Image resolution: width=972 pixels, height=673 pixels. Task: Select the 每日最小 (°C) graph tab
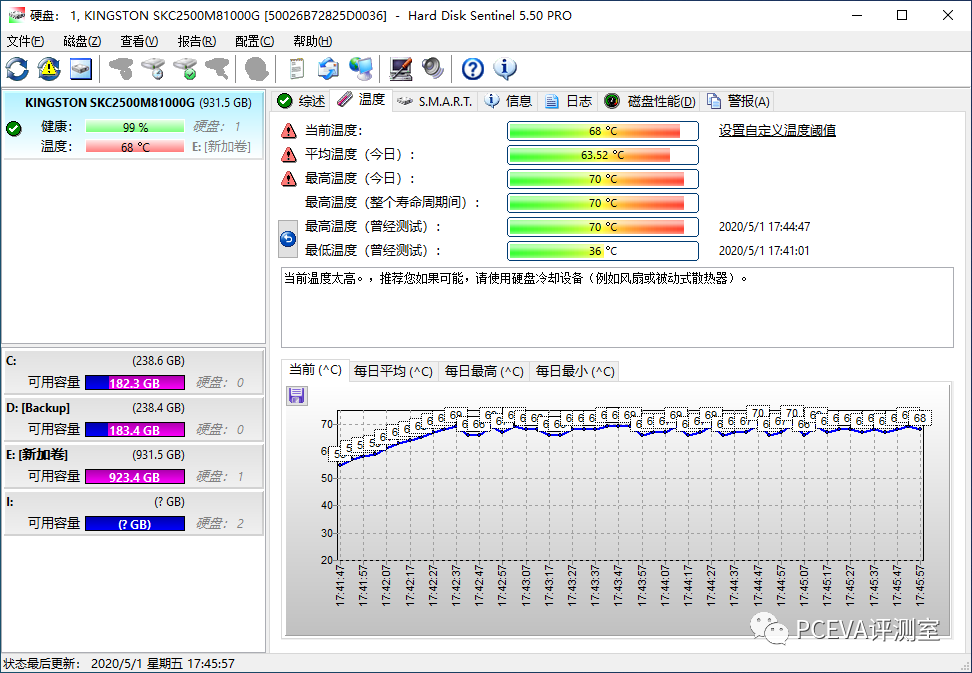575,371
